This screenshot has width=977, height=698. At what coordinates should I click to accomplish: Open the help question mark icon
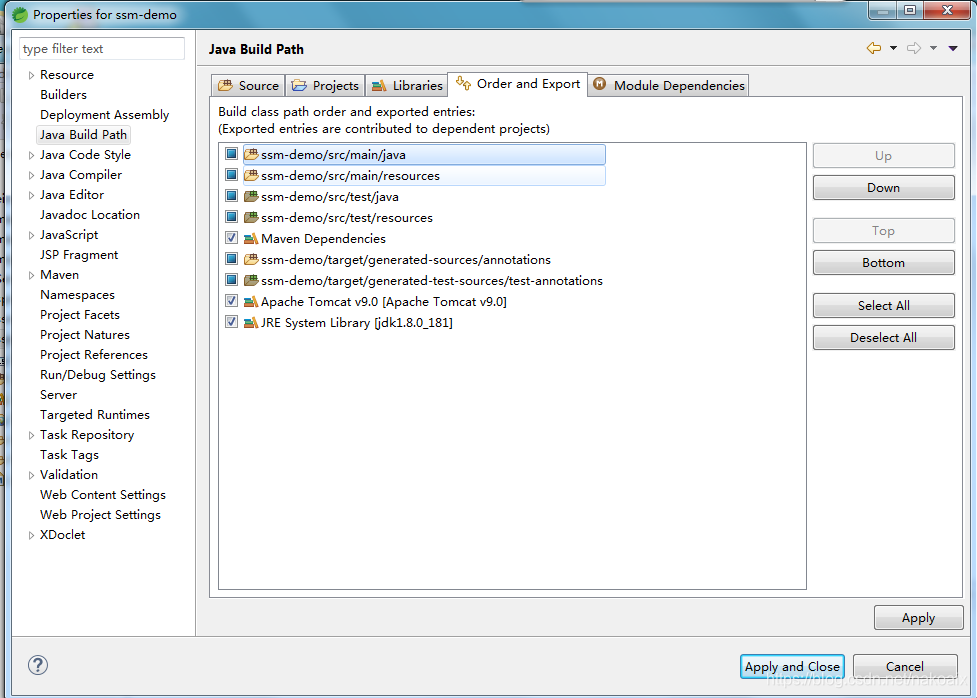pyautogui.click(x=37, y=665)
